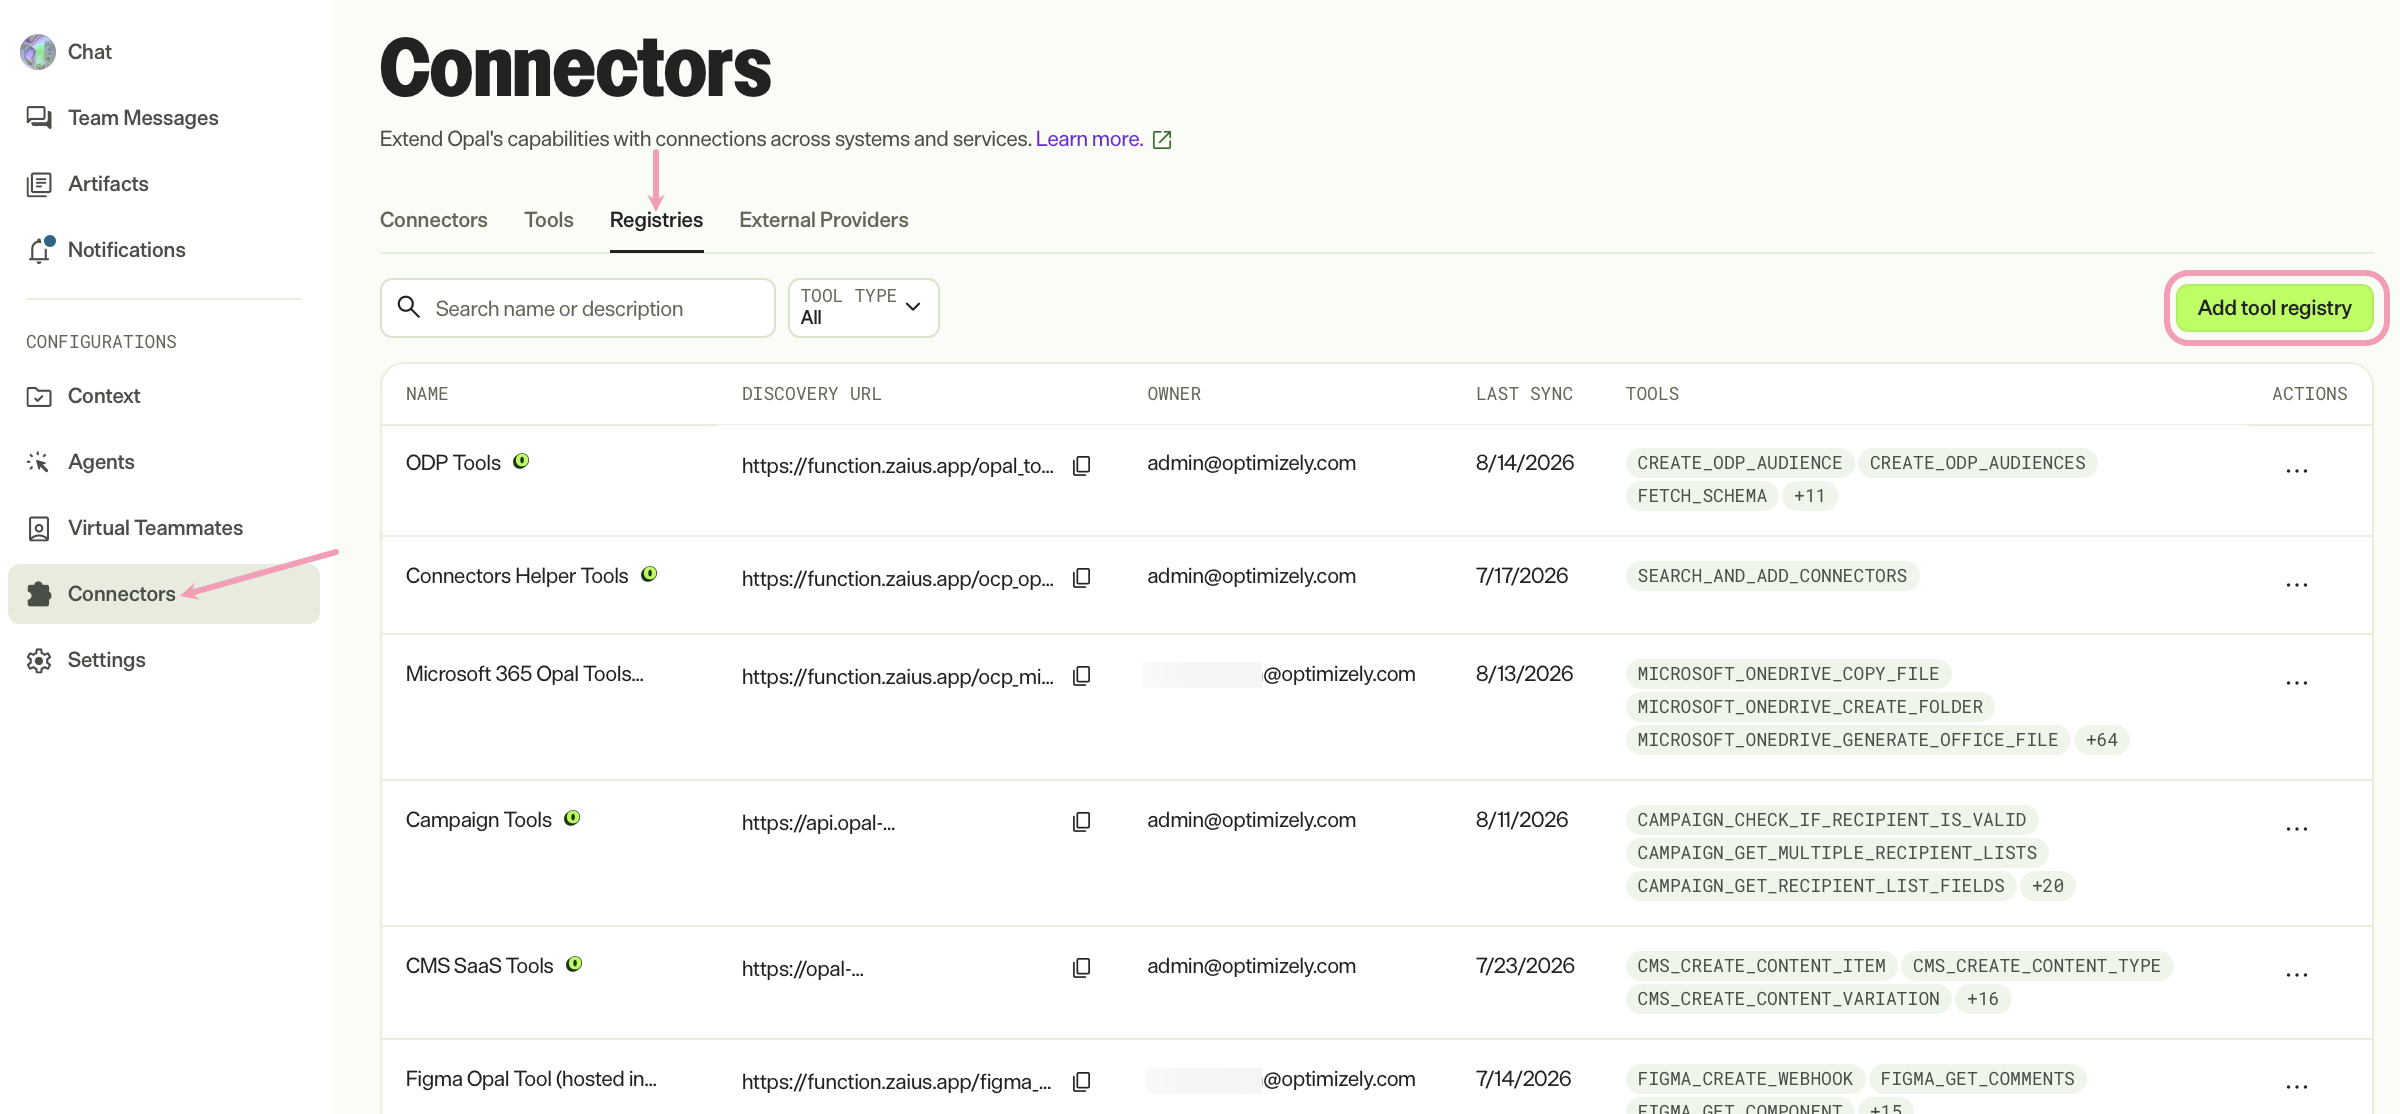Click the magnifier icon in the search box
Image resolution: width=2400 pixels, height=1114 pixels.
pos(408,307)
